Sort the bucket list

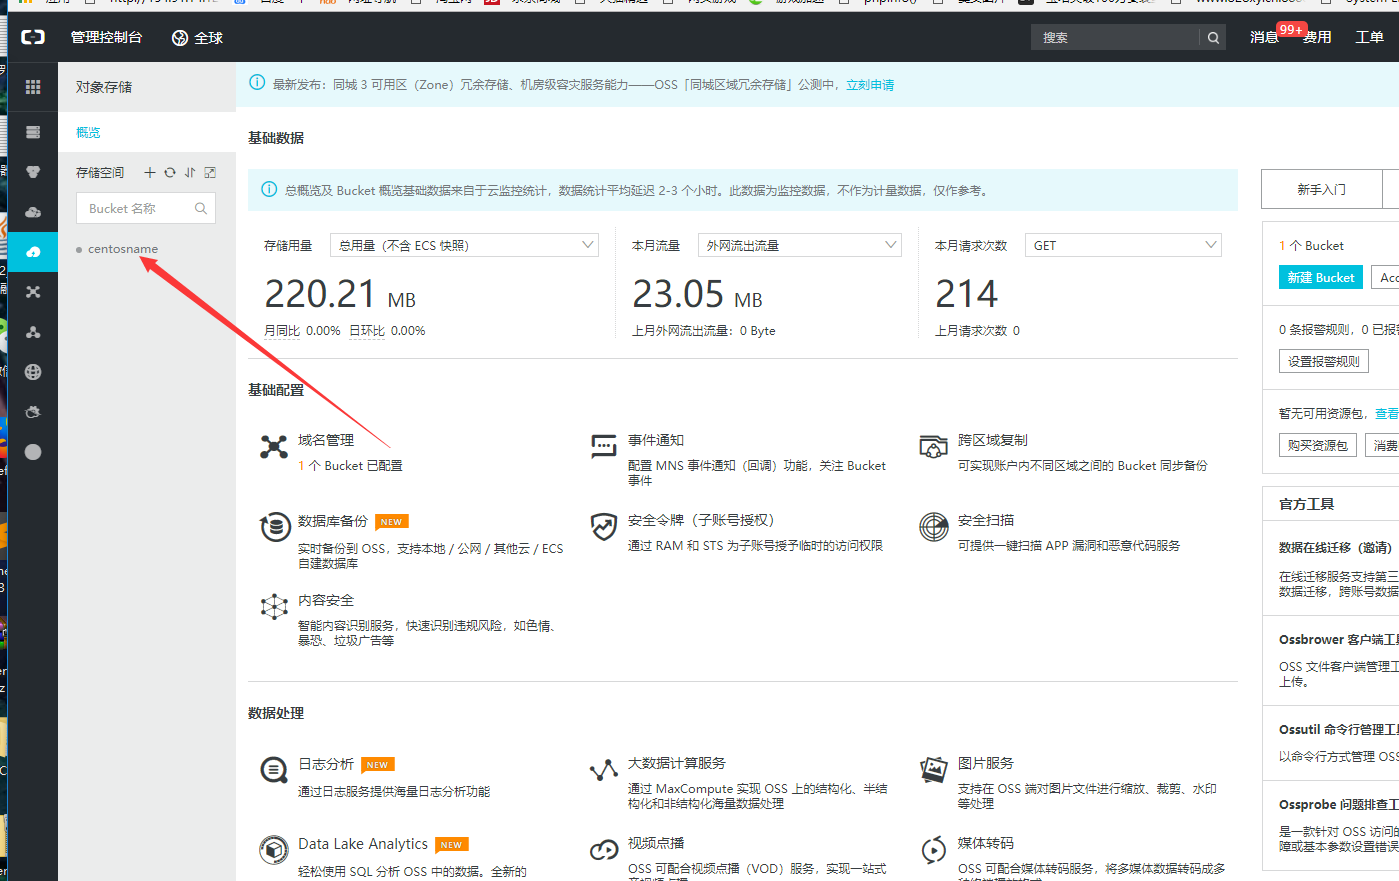pyautogui.click(x=190, y=173)
